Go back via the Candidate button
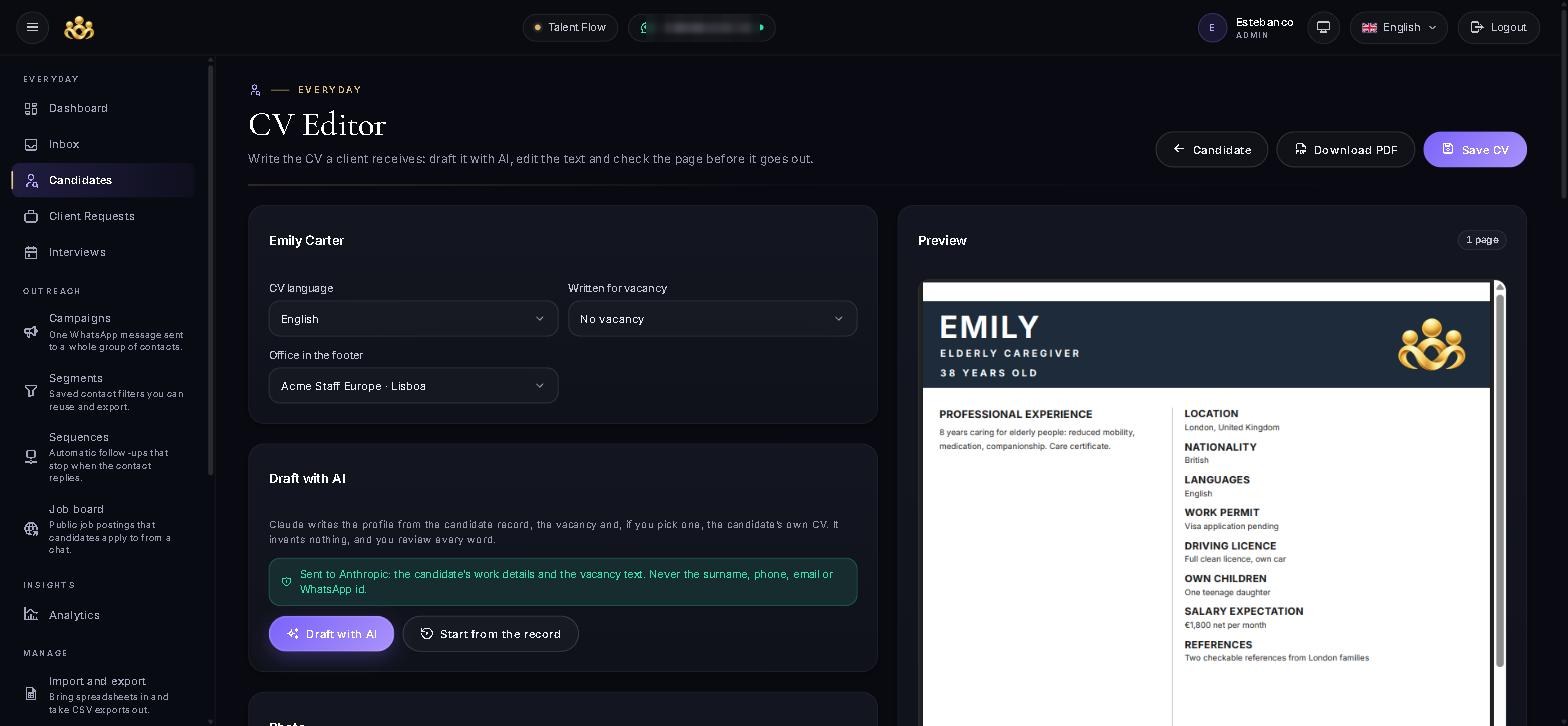 pos(1211,150)
